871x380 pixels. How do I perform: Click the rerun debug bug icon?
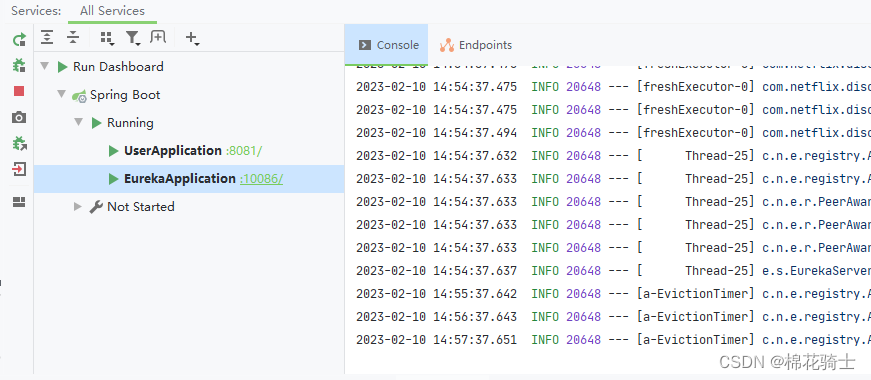click(19, 143)
